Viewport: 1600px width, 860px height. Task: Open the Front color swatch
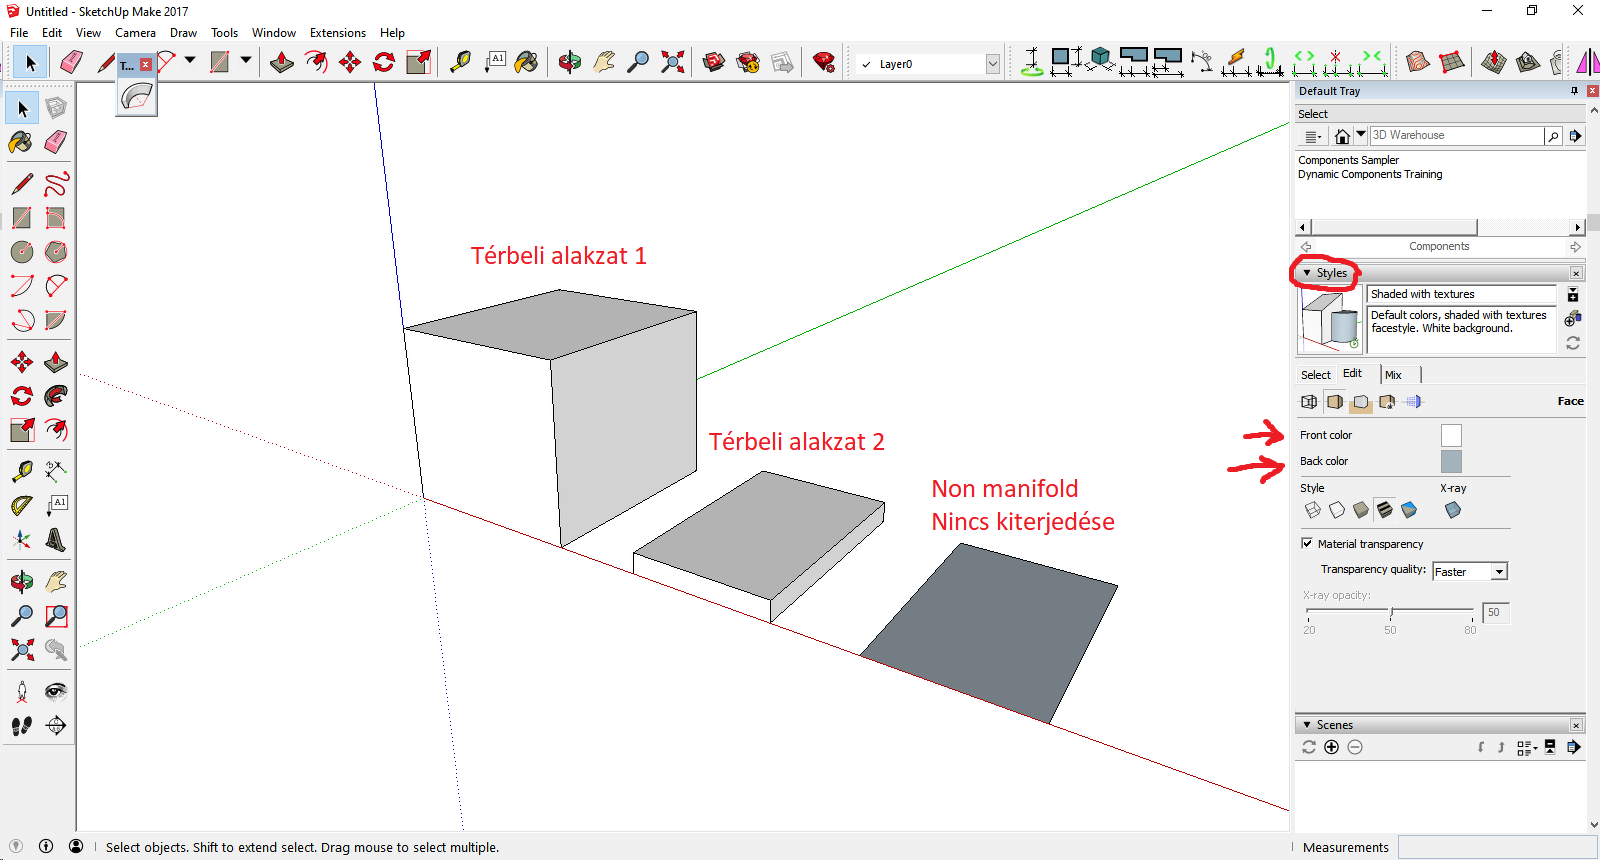tap(1451, 435)
